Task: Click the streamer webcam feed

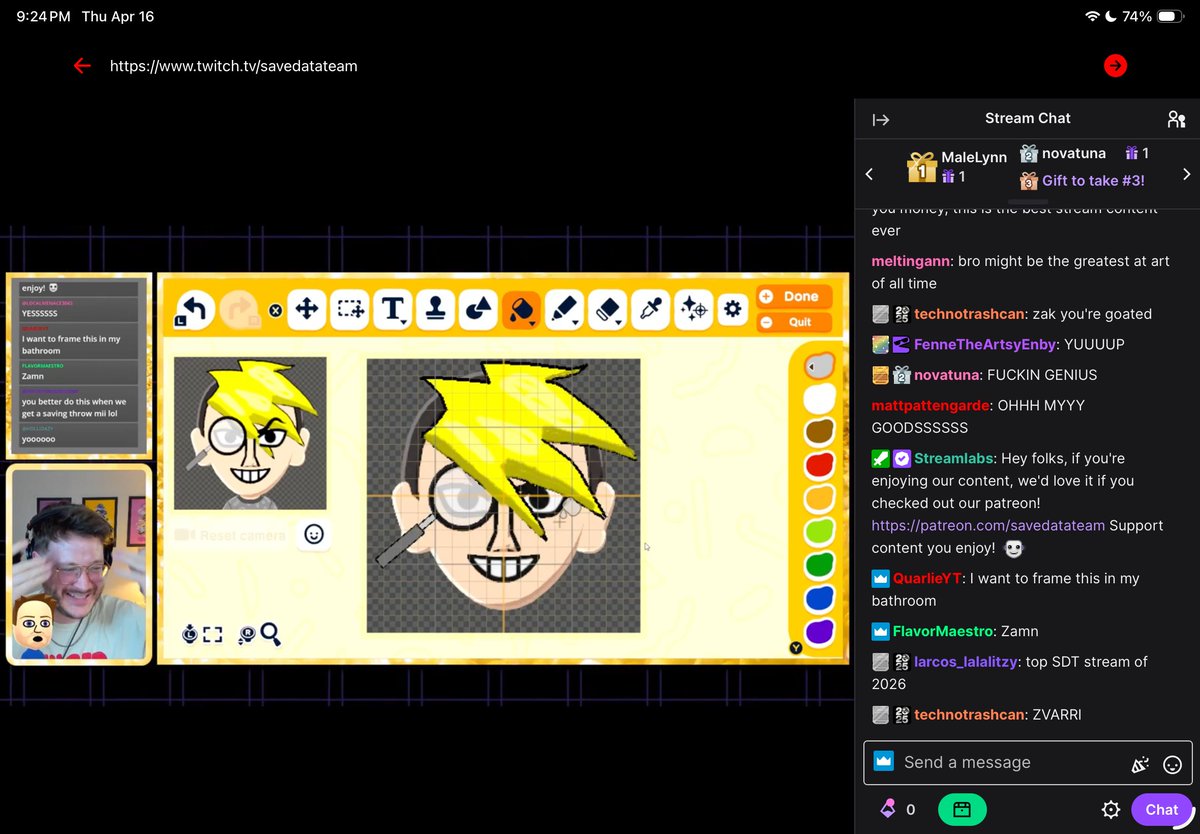Action: (79, 563)
